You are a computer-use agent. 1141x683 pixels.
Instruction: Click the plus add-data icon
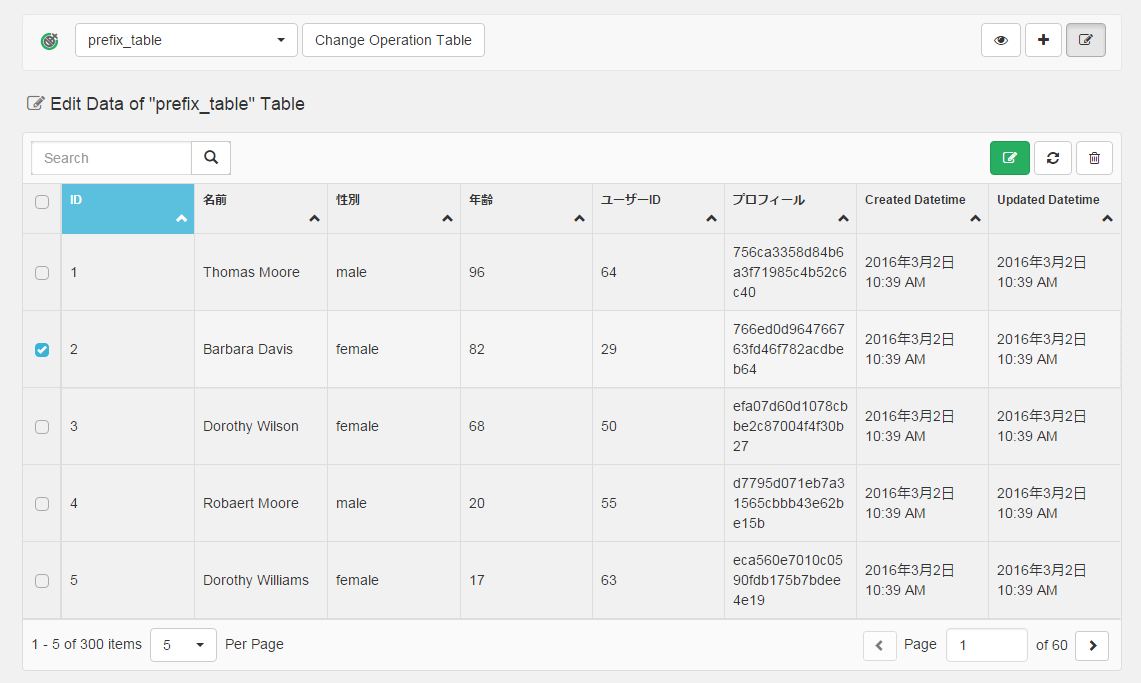pos(1043,41)
